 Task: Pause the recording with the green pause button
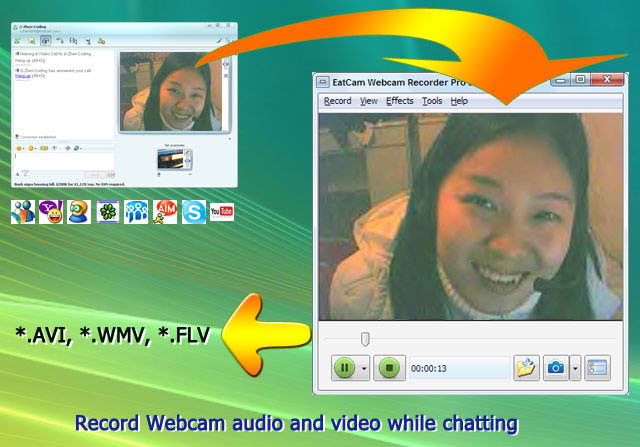(344, 368)
